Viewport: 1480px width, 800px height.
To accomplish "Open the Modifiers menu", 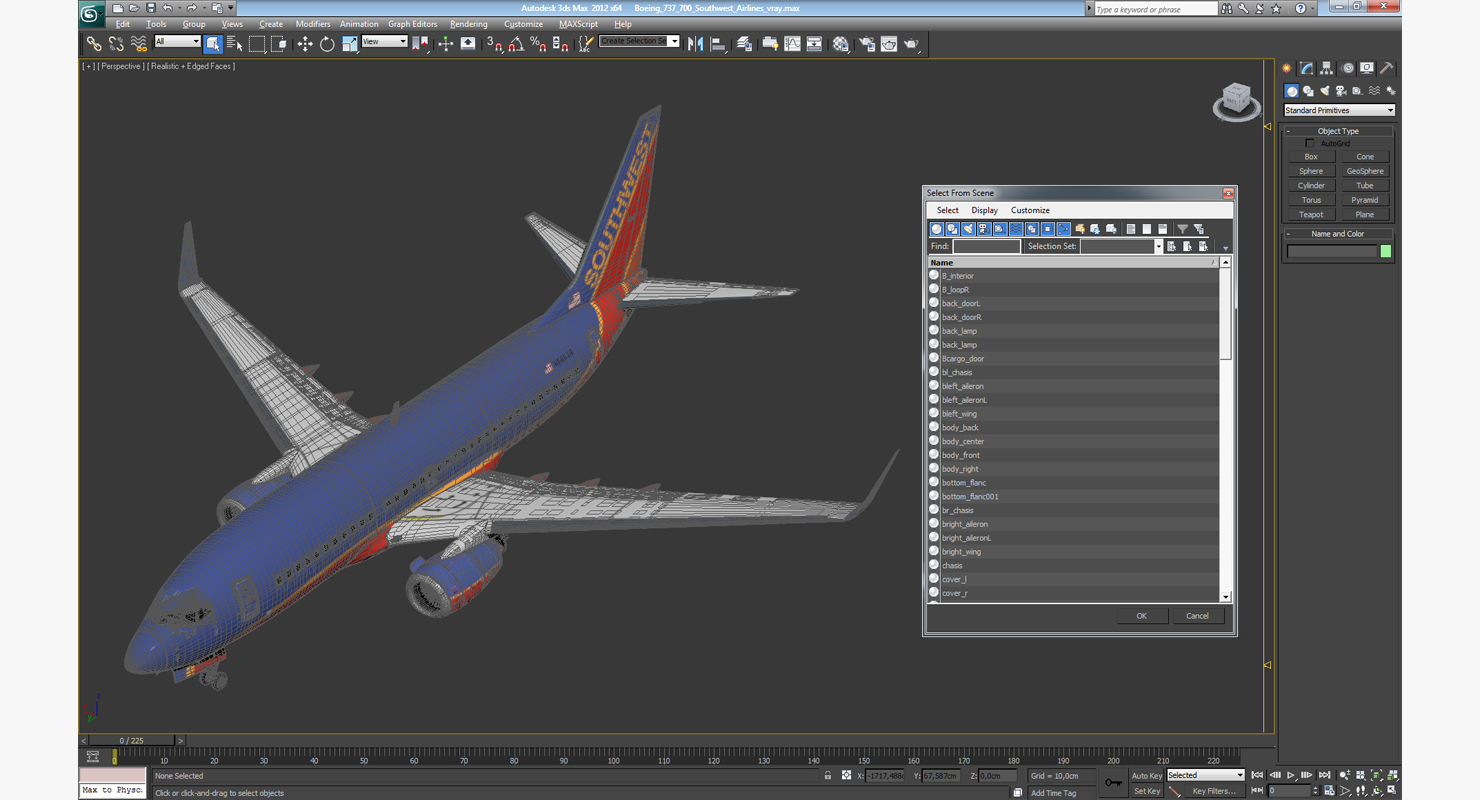I will [313, 24].
